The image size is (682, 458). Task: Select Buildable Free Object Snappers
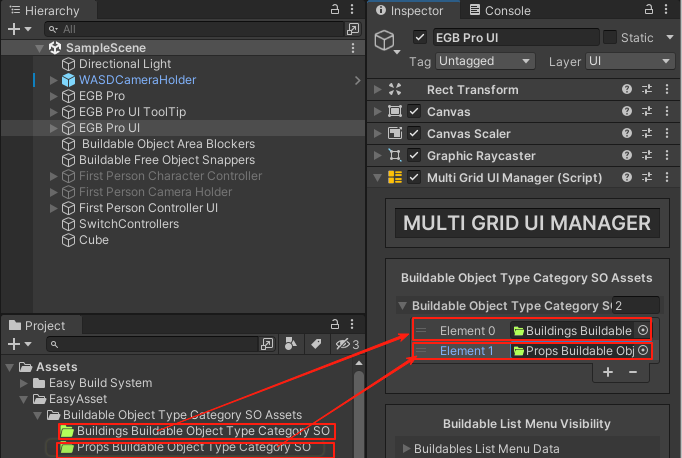tap(167, 160)
